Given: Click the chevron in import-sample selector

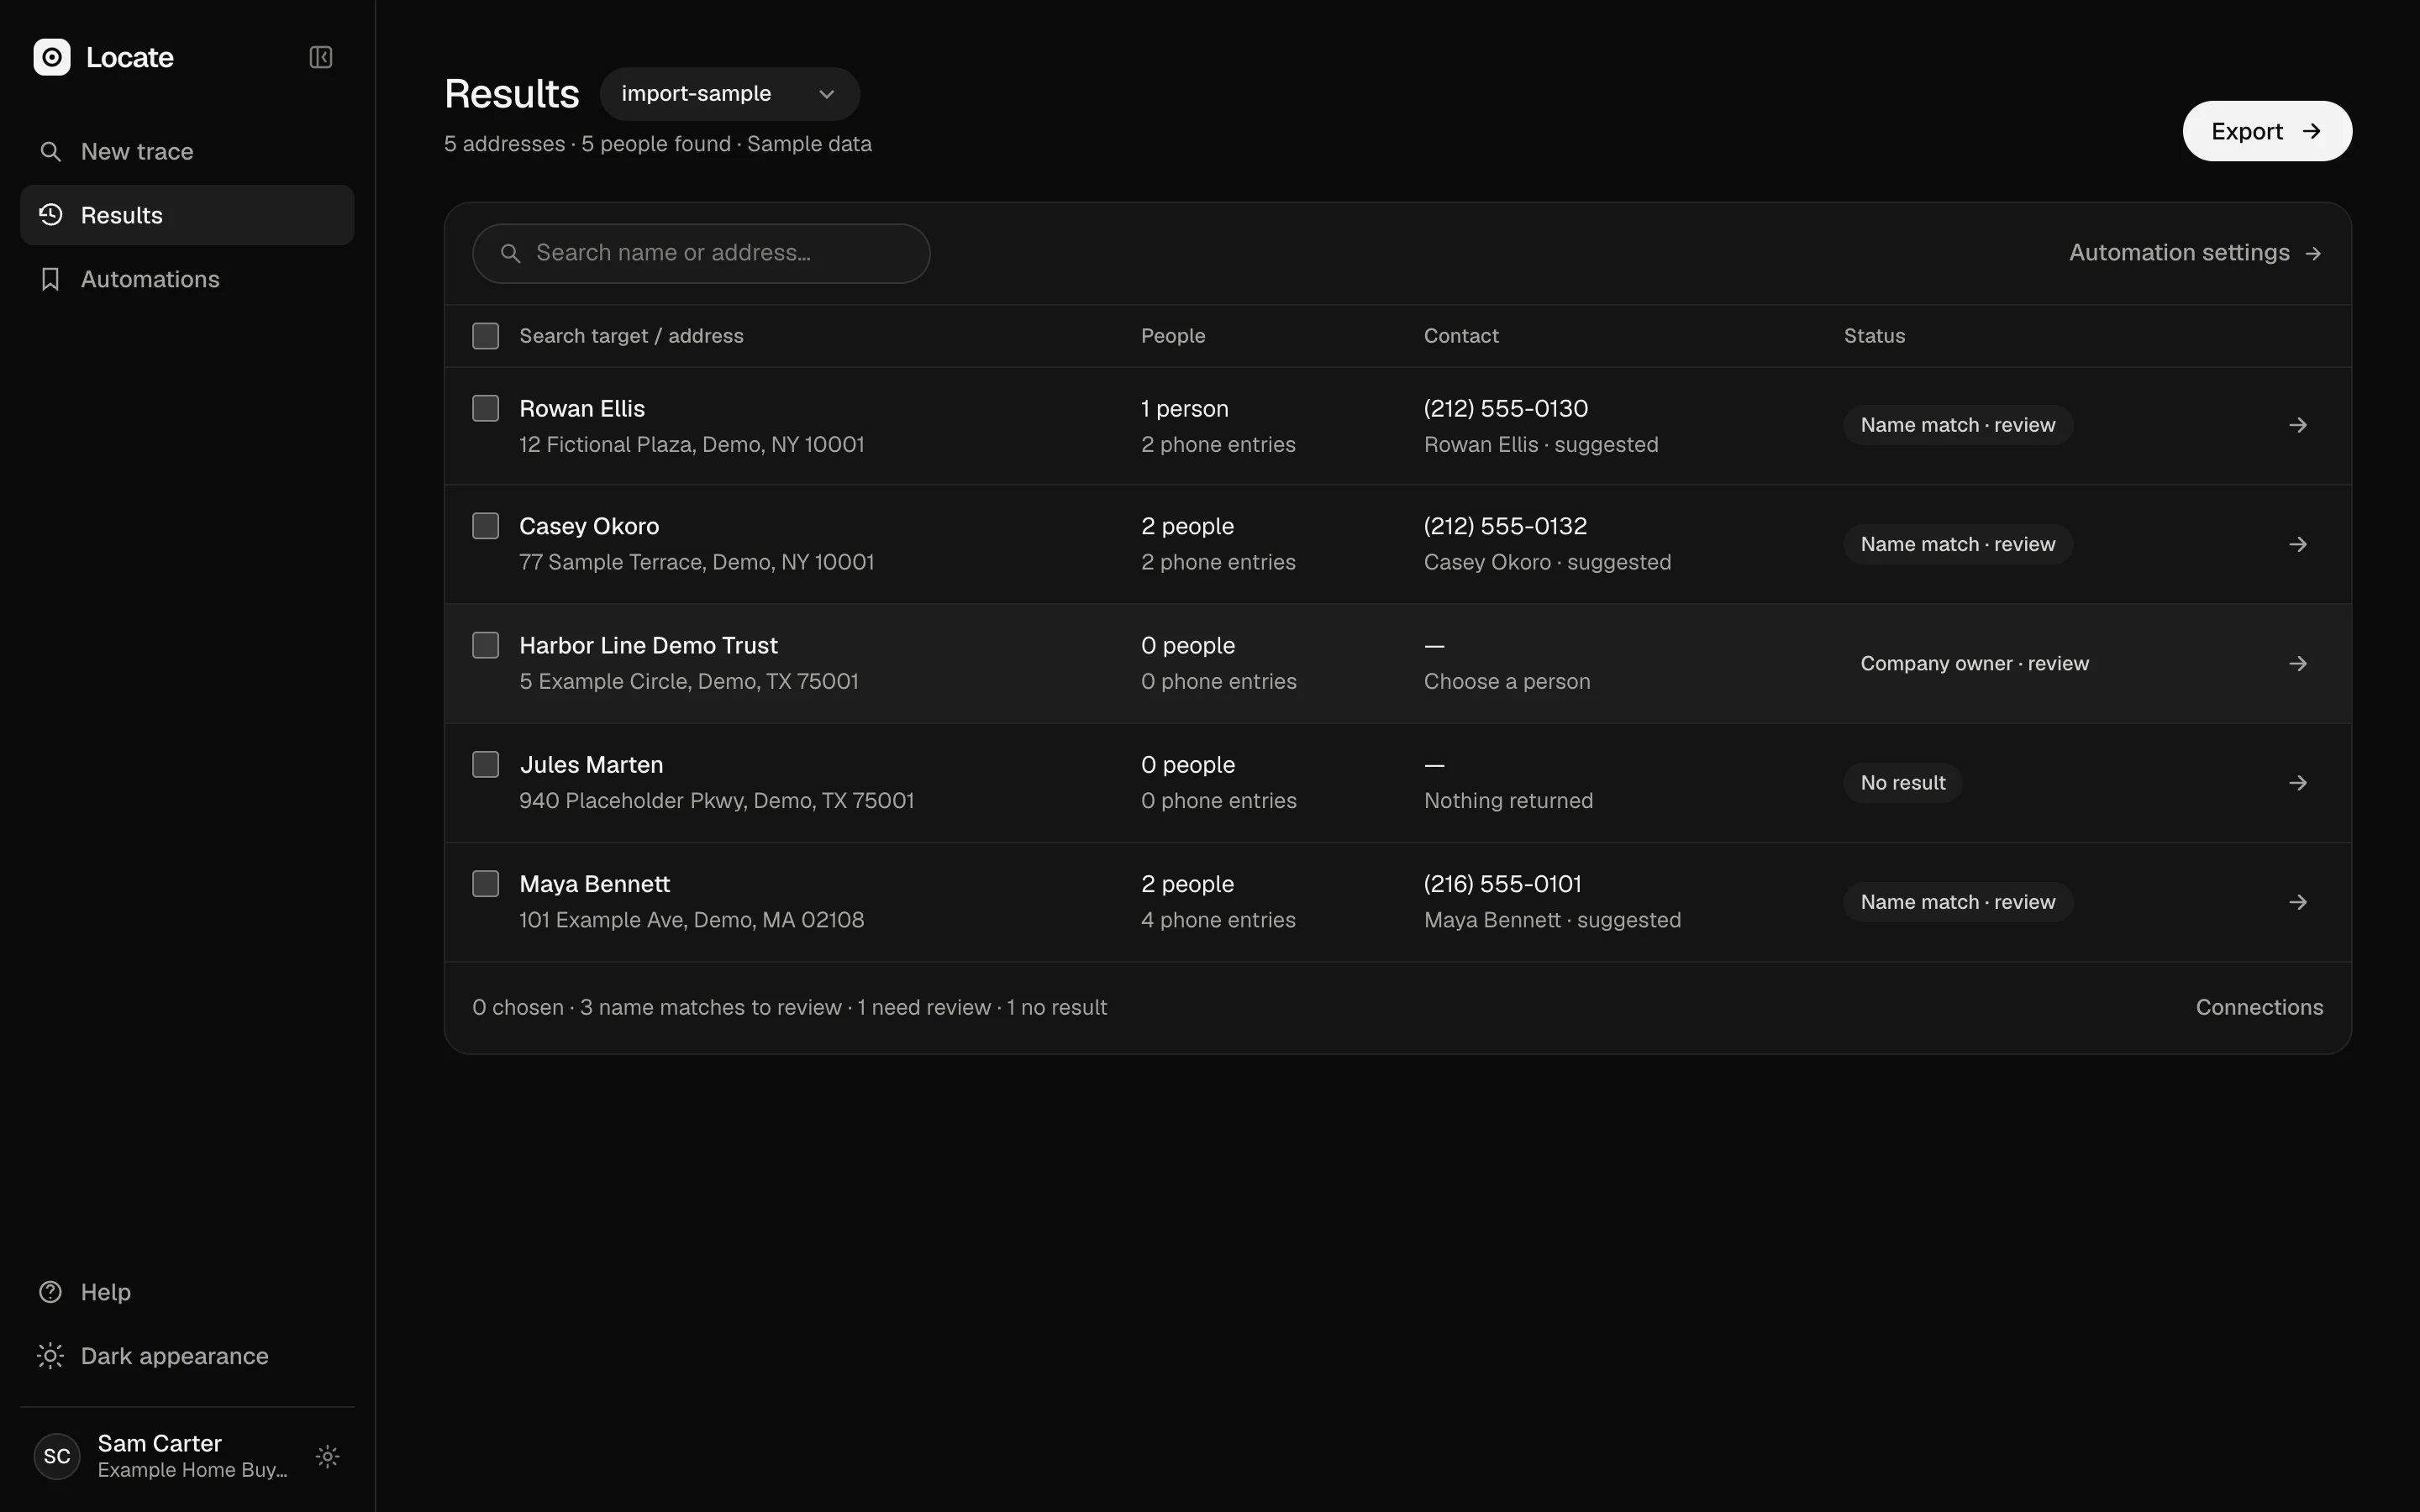Looking at the screenshot, I should point(827,94).
